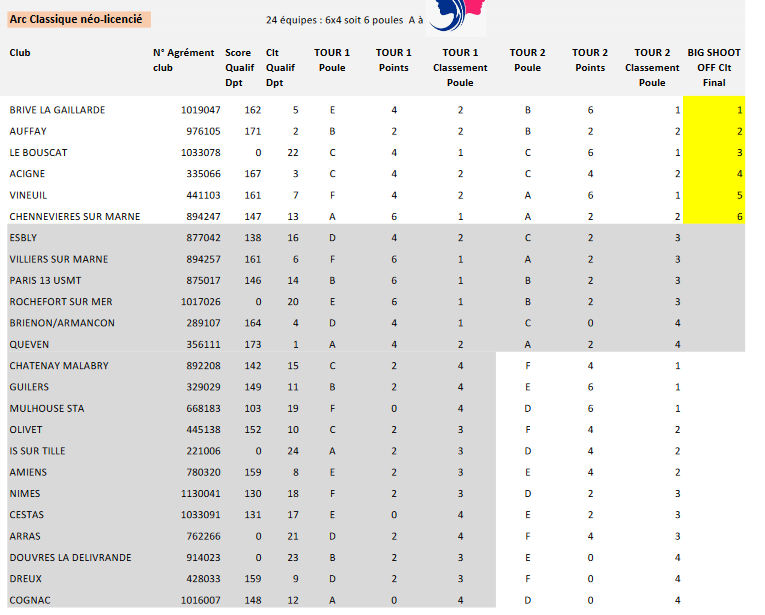Click agrément number 441103
The width and height of the screenshot is (765, 615).
click(203, 196)
